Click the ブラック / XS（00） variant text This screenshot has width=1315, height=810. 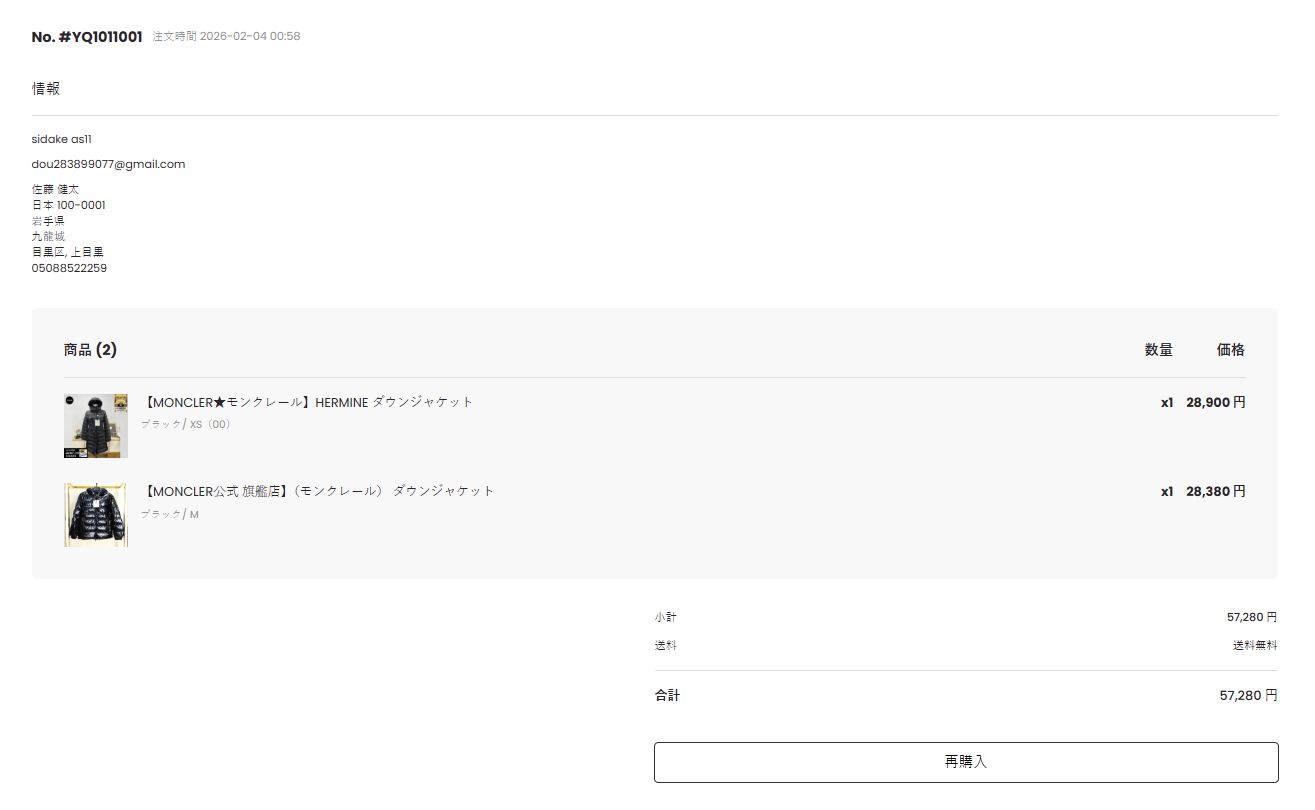186,424
